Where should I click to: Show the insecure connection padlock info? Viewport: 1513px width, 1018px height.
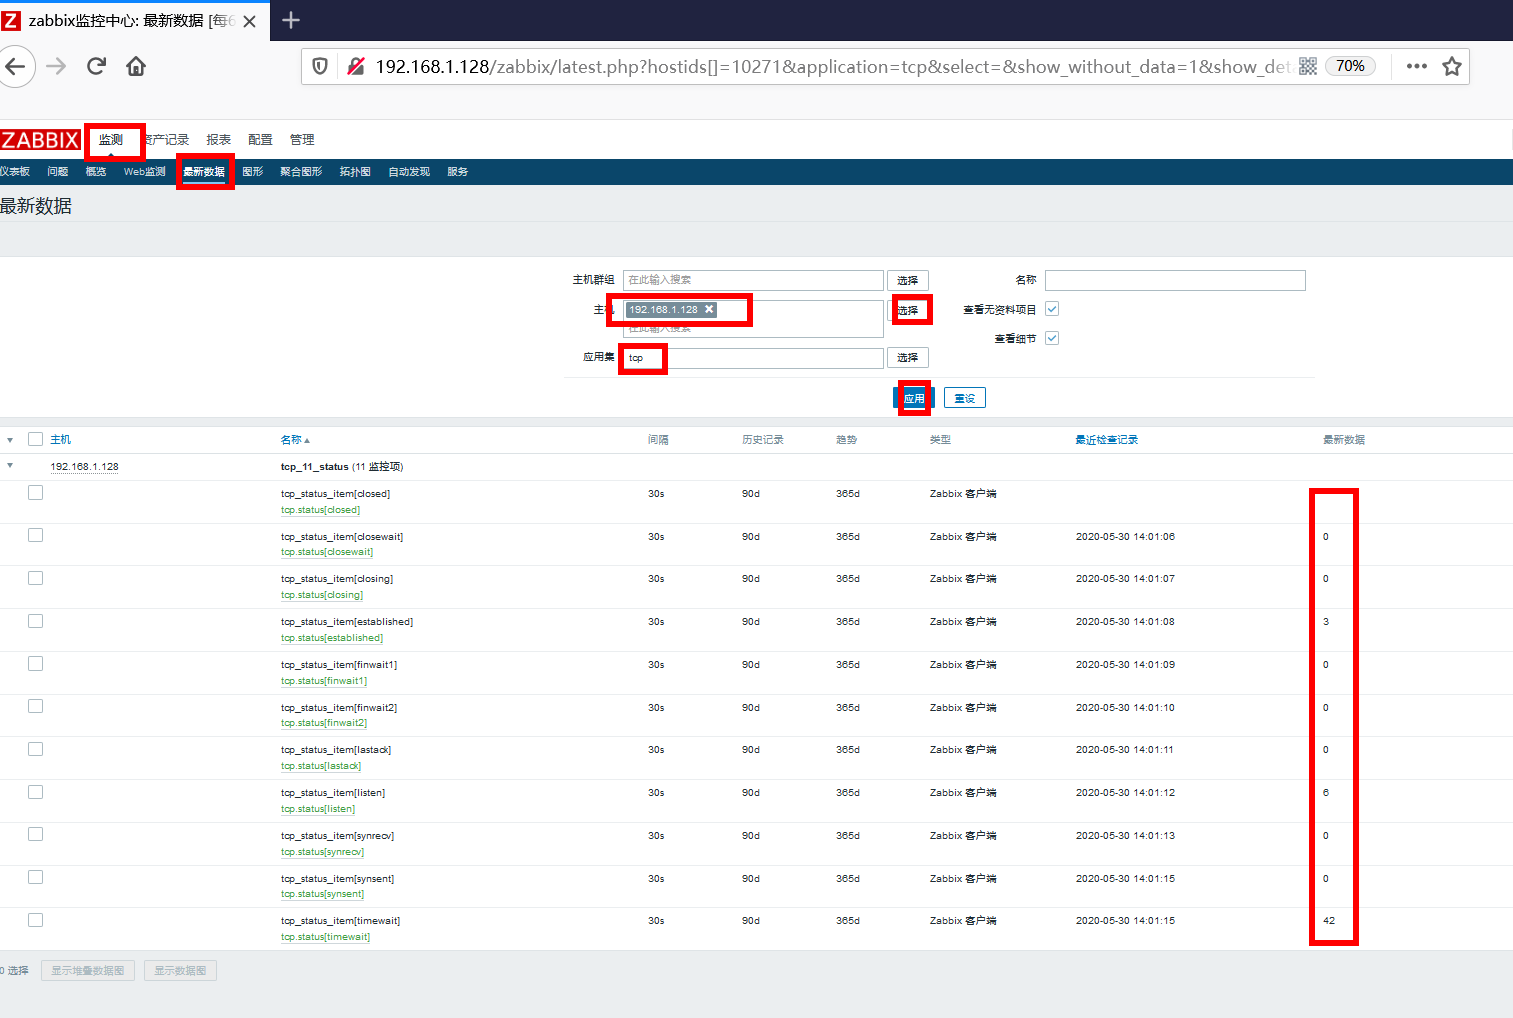355,67
